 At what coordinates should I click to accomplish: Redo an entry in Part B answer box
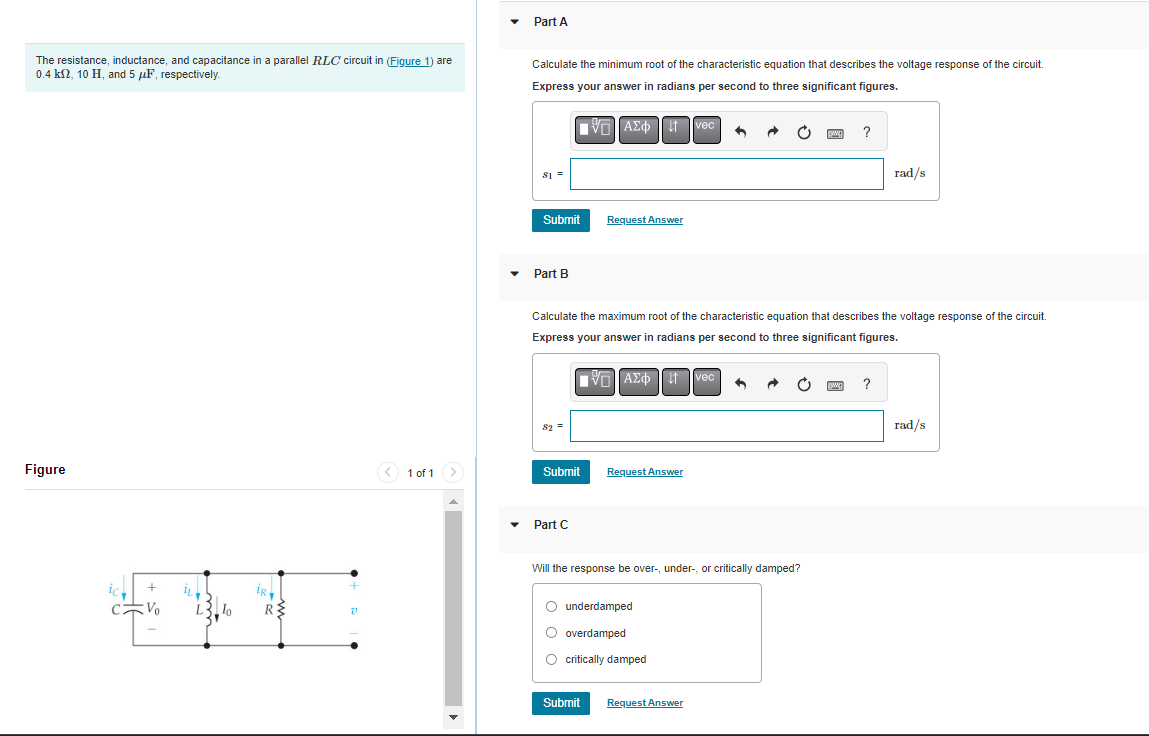click(x=772, y=383)
